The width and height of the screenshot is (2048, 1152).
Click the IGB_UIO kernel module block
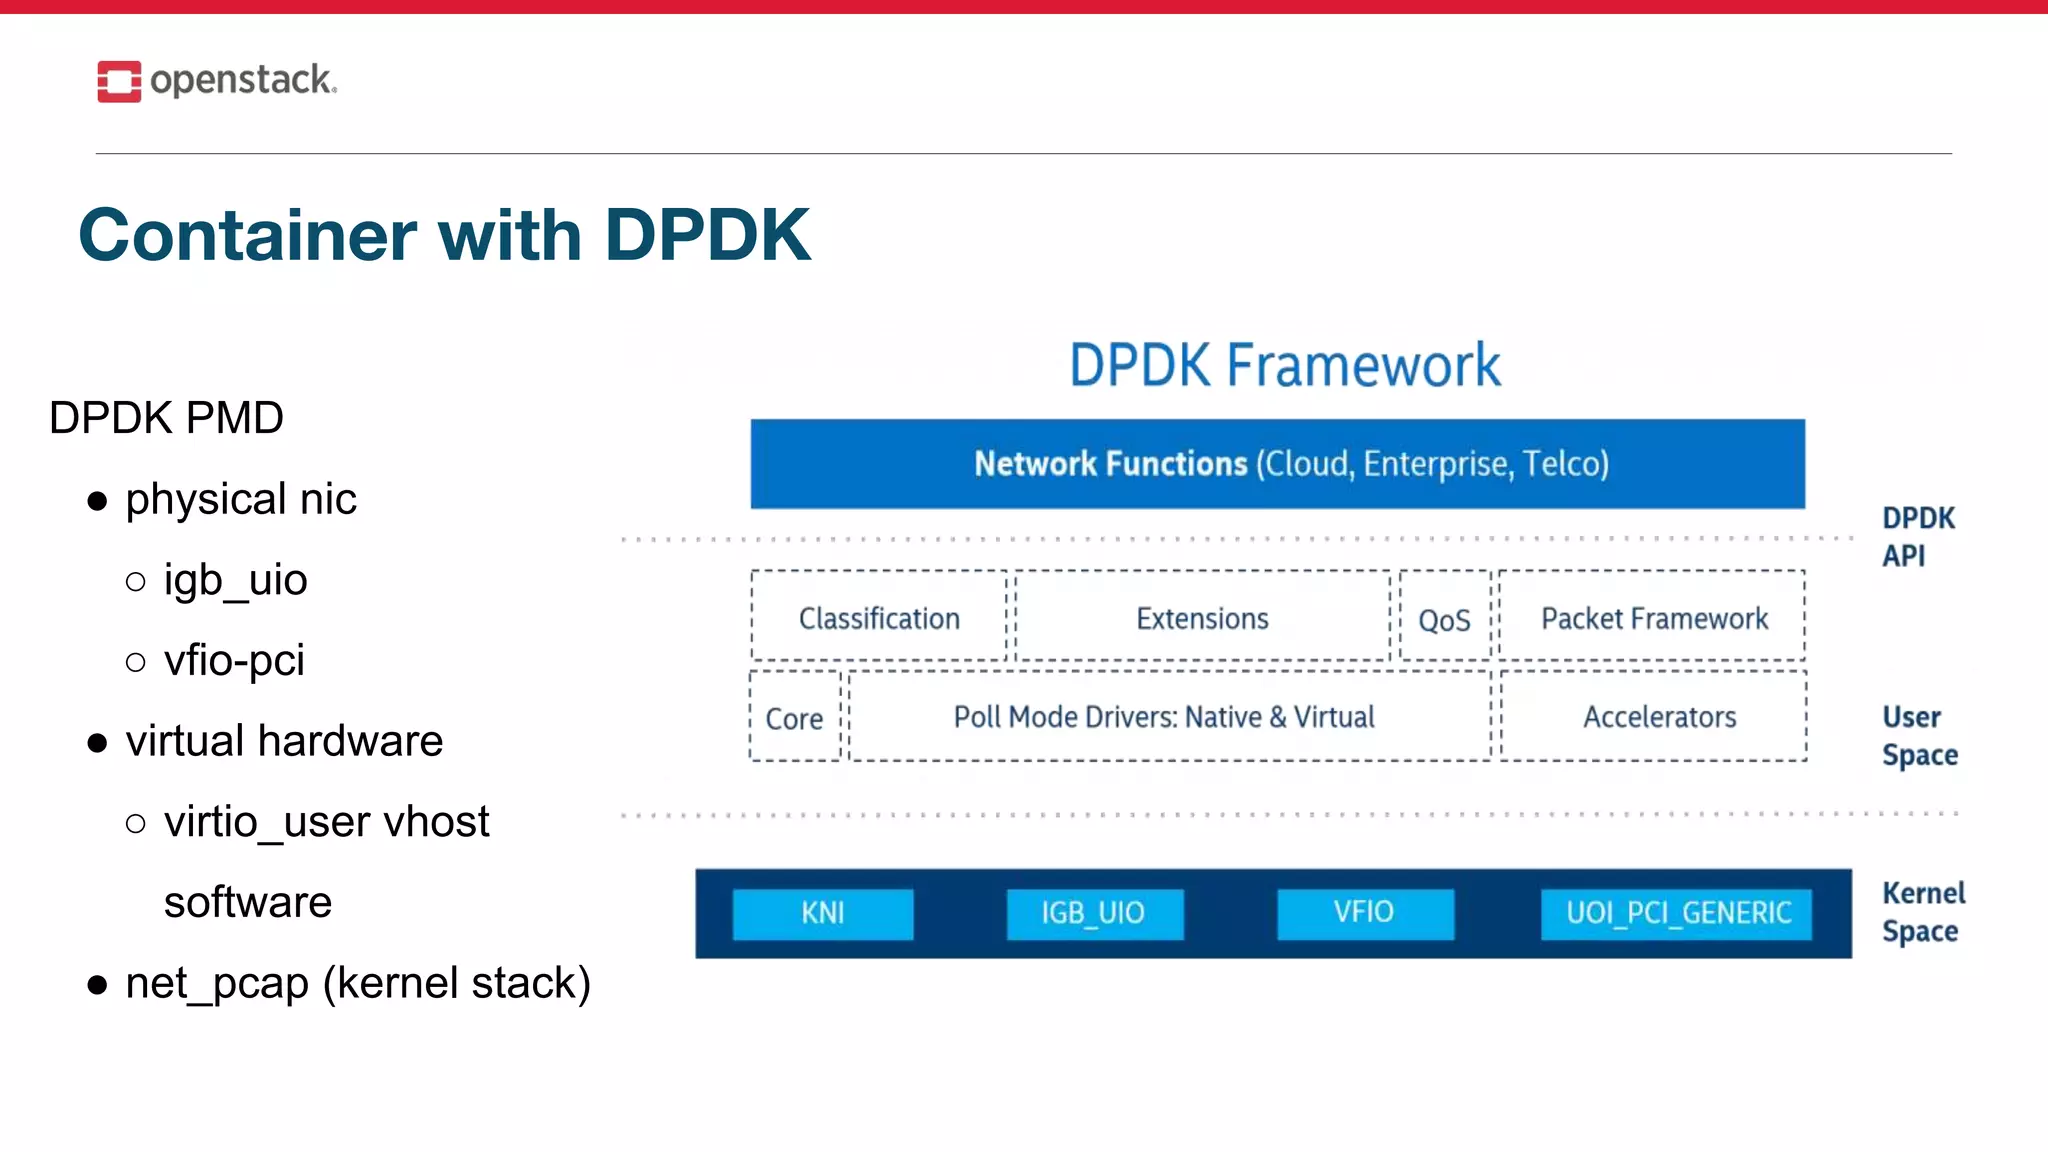(1095, 913)
